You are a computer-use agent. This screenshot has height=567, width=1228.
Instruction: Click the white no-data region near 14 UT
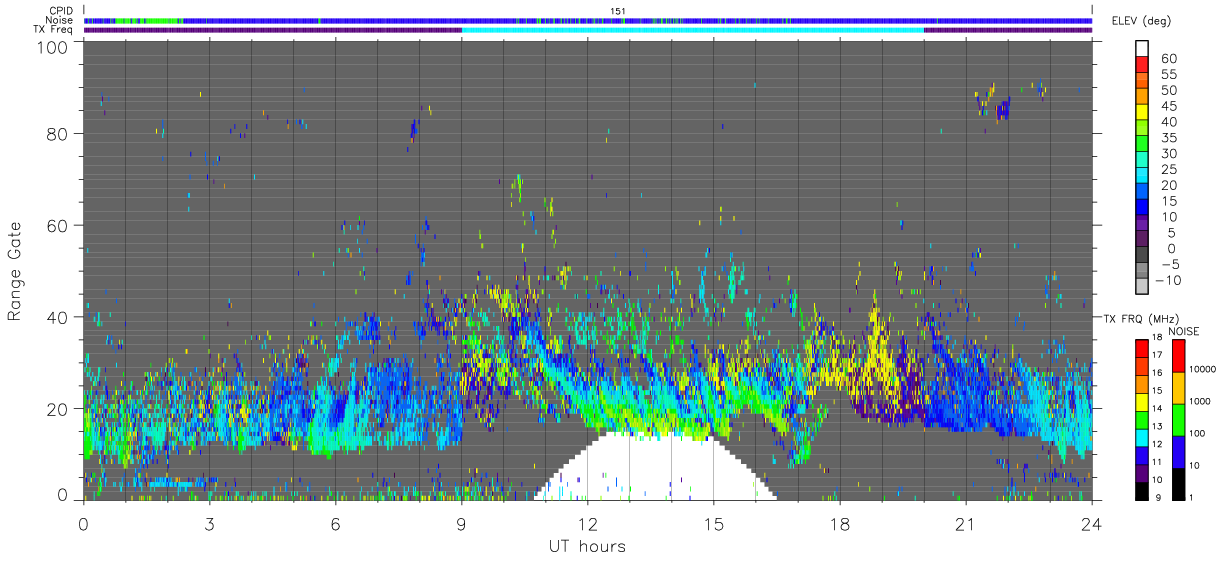point(655,468)
